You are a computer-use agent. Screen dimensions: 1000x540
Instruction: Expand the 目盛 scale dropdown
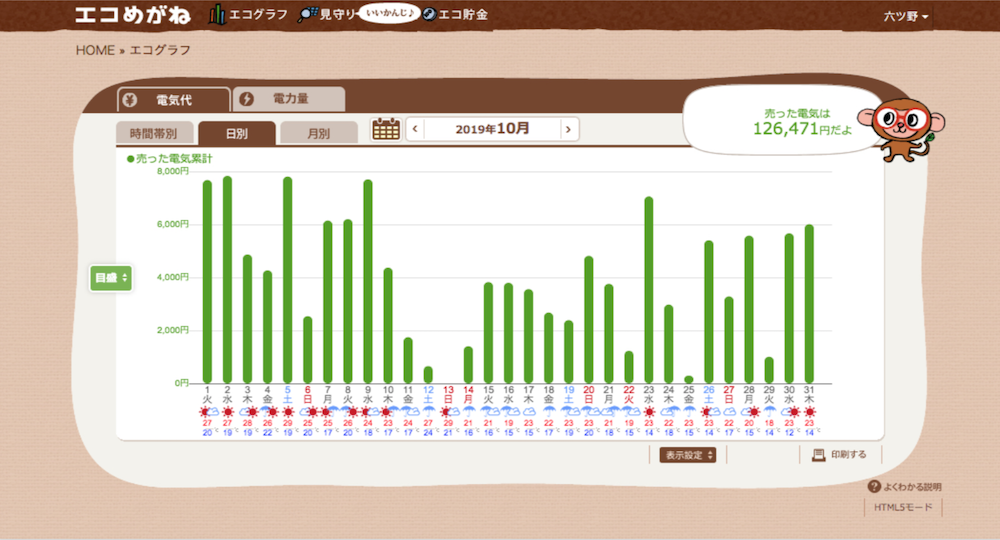[x=111, y=278]
